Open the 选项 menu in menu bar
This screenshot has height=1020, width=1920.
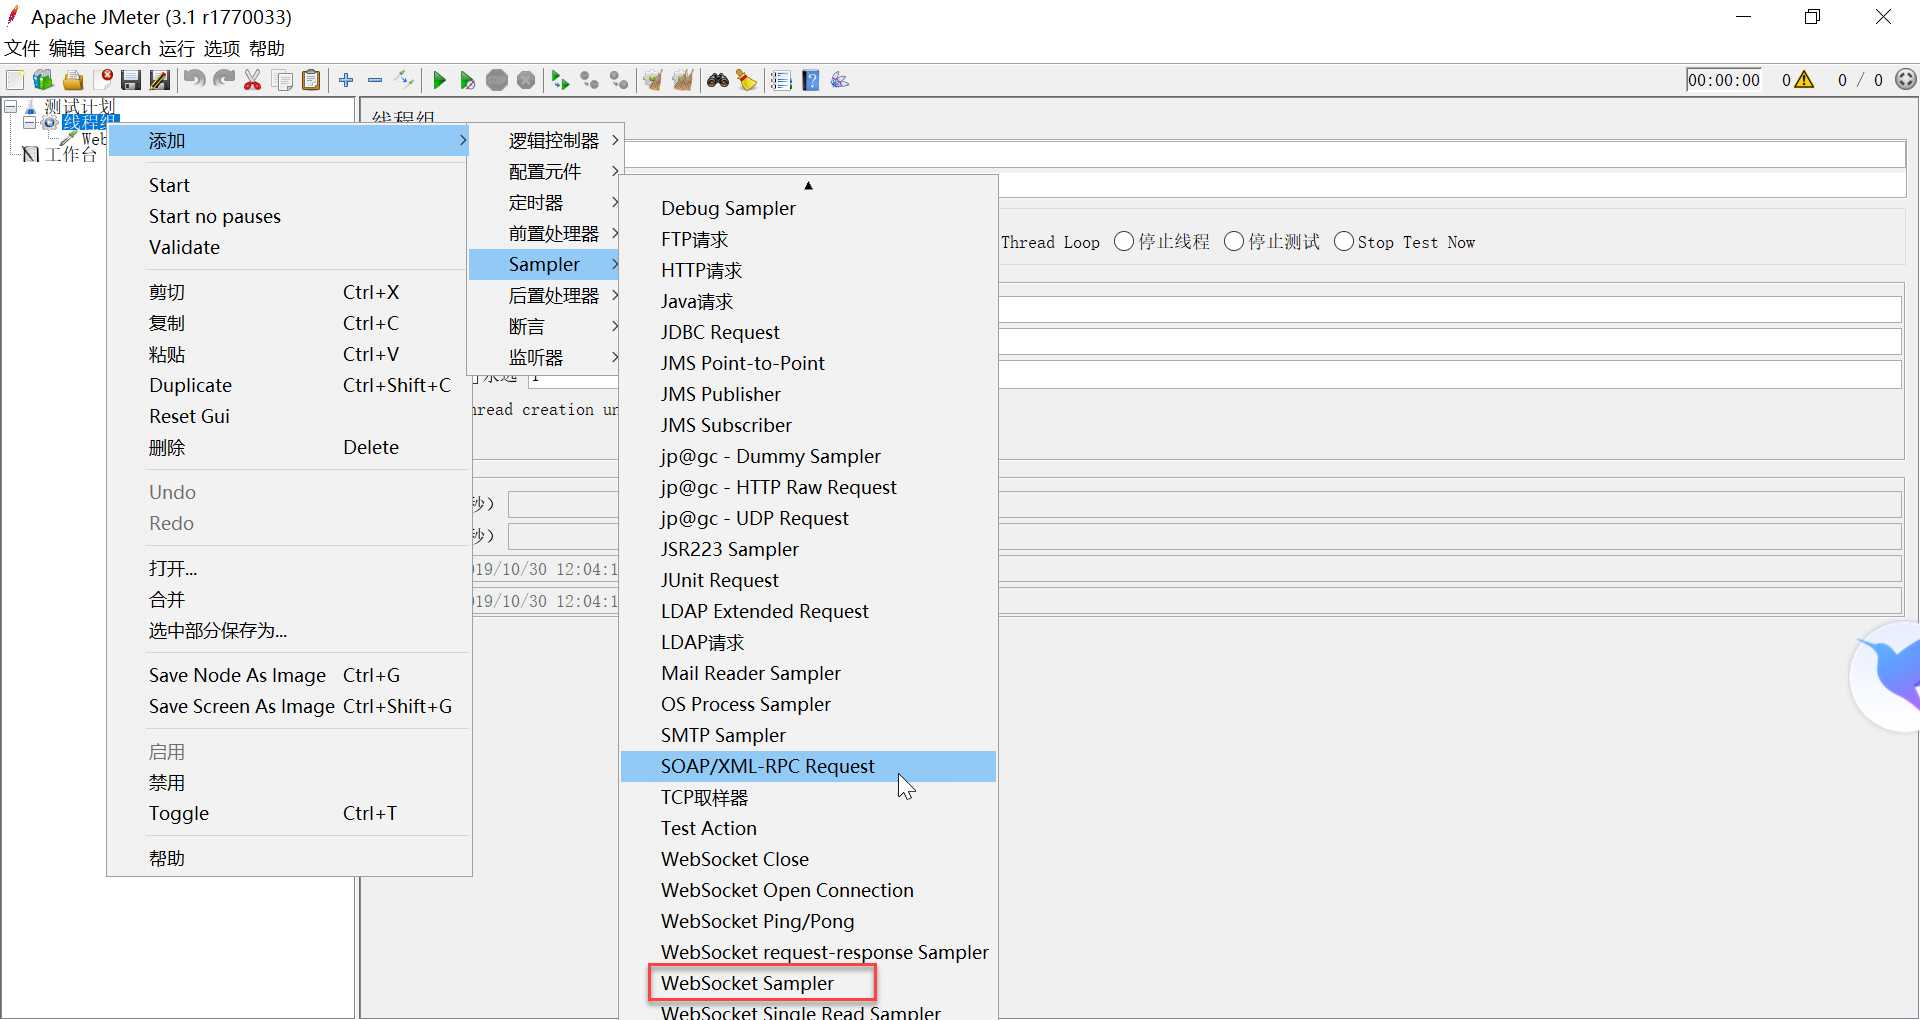(222, 48)
